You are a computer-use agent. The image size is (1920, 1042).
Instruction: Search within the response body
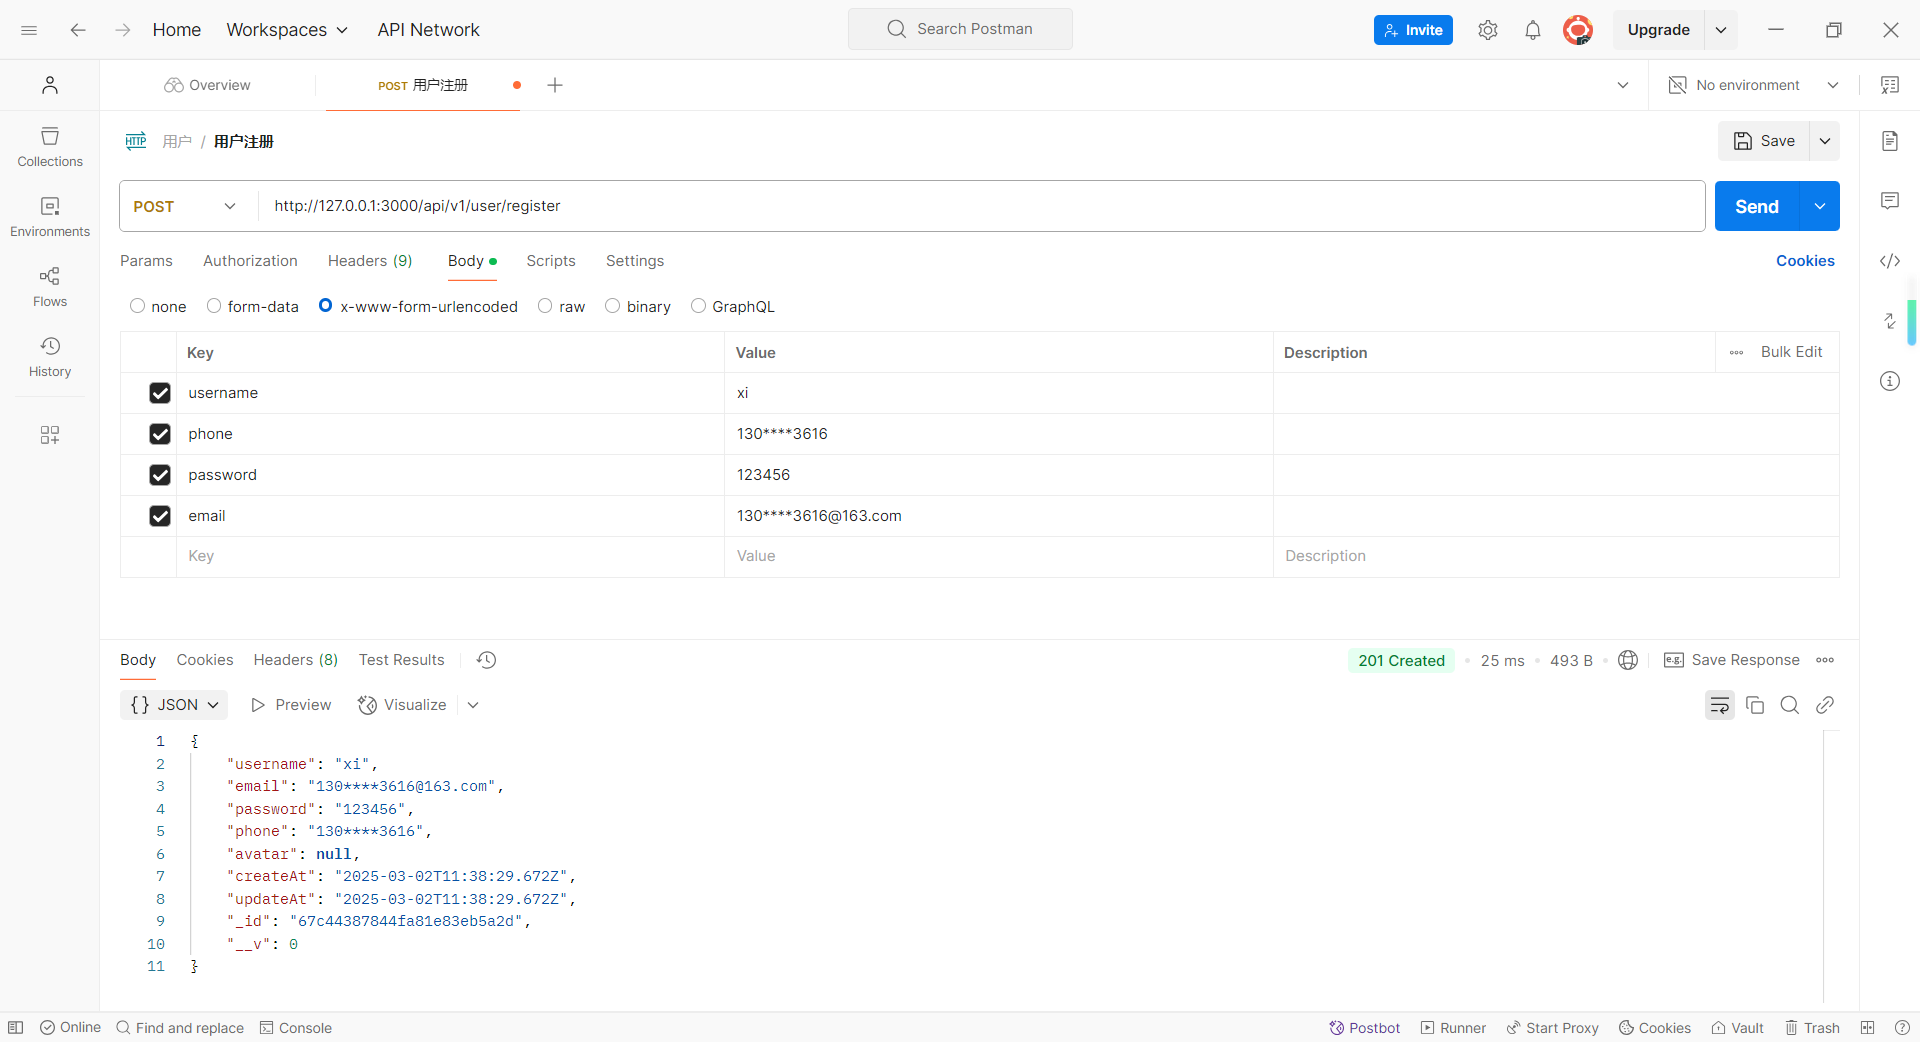pyautogui.click(x=1789, y=705)
